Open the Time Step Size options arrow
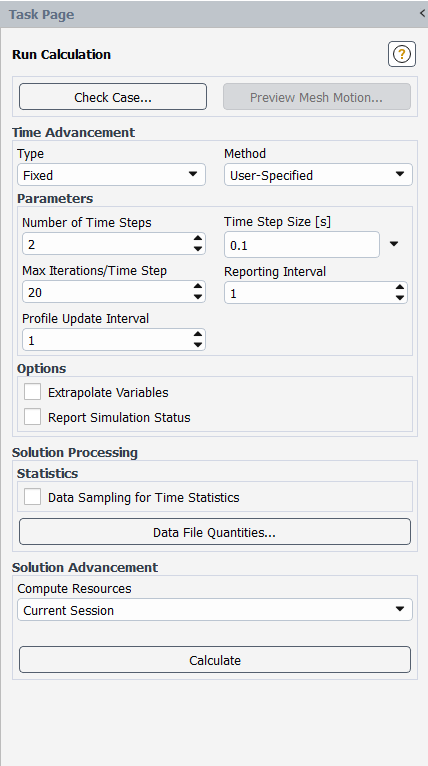This screenshot has height=766, width=428. point(394,244)
